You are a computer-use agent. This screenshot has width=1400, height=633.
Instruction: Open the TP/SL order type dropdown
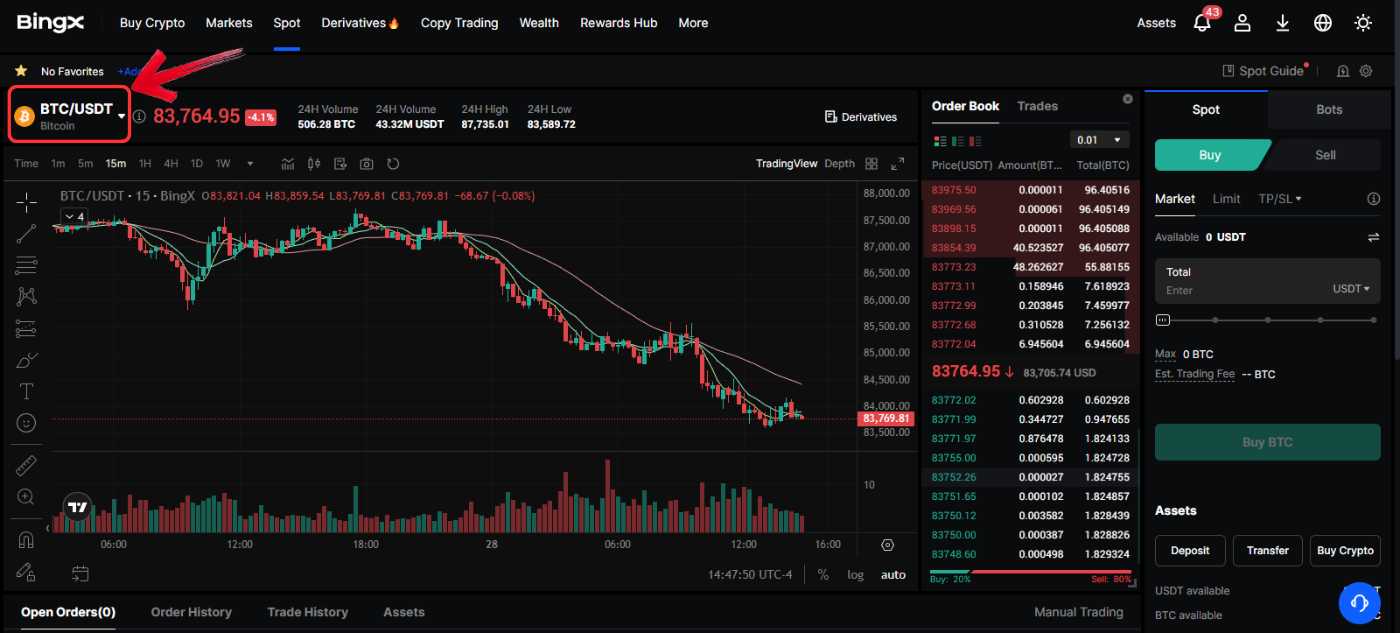pos(1280,199)
